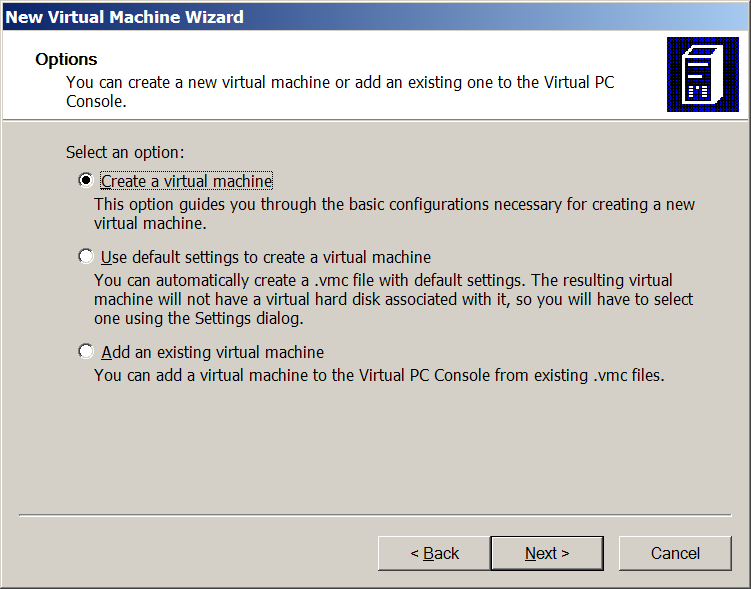Select the radio circle beside Create a virtual machine
This screenshot has width=751, height=589.
[x=86, y=181]
